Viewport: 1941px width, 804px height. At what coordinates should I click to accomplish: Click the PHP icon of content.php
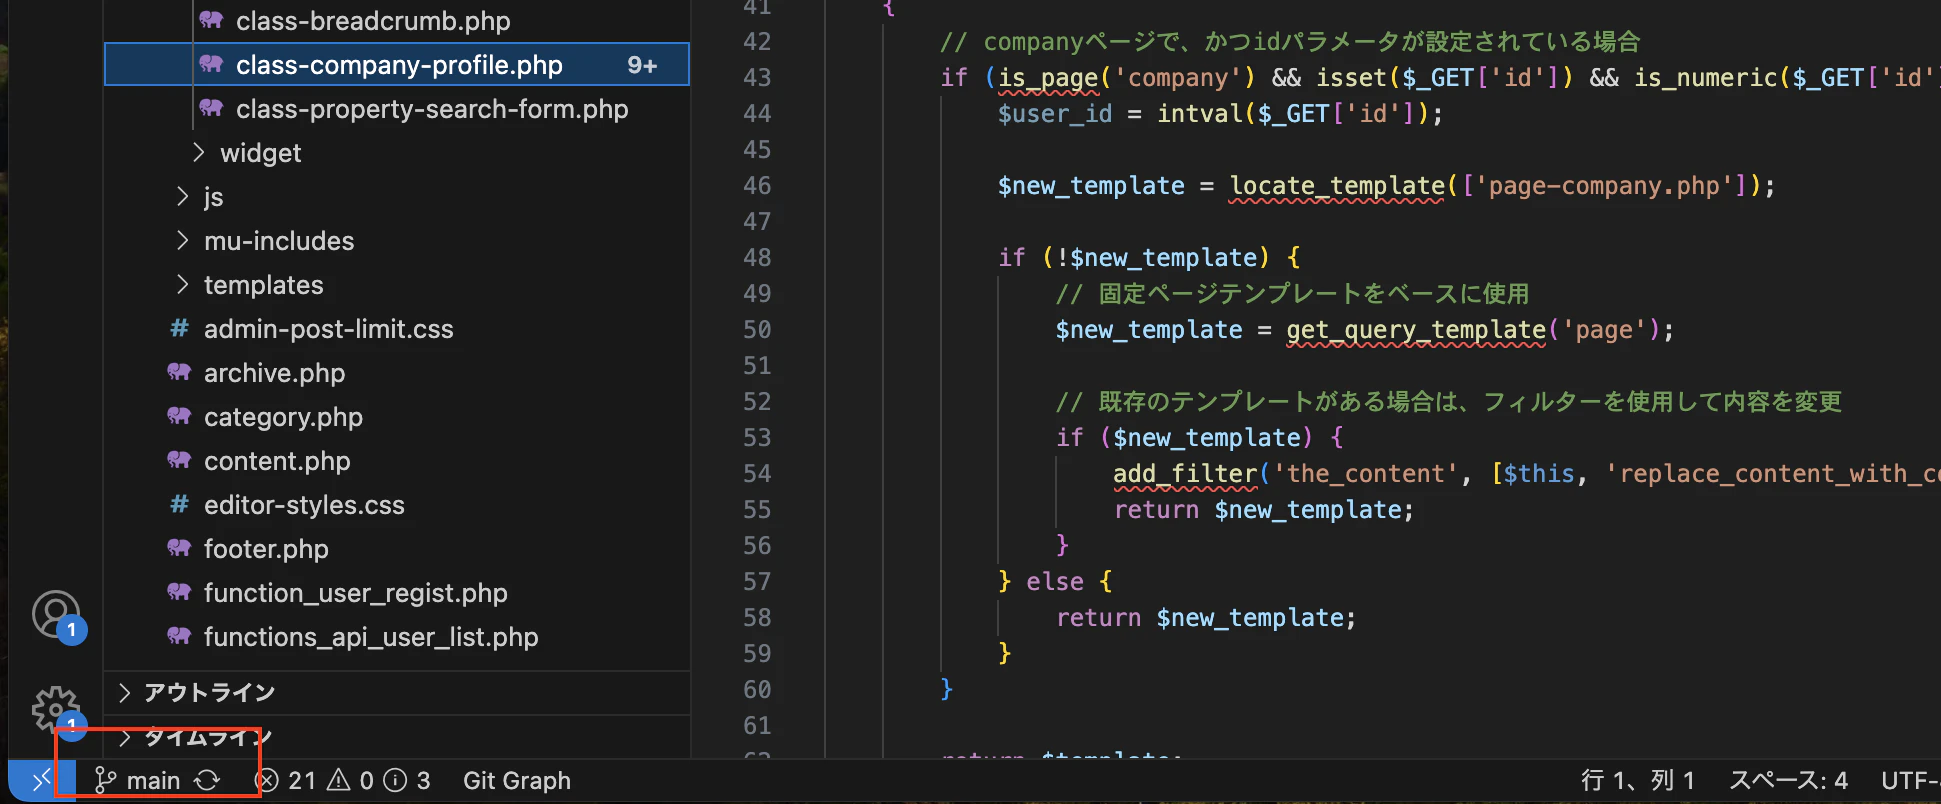tap(179, 461)
